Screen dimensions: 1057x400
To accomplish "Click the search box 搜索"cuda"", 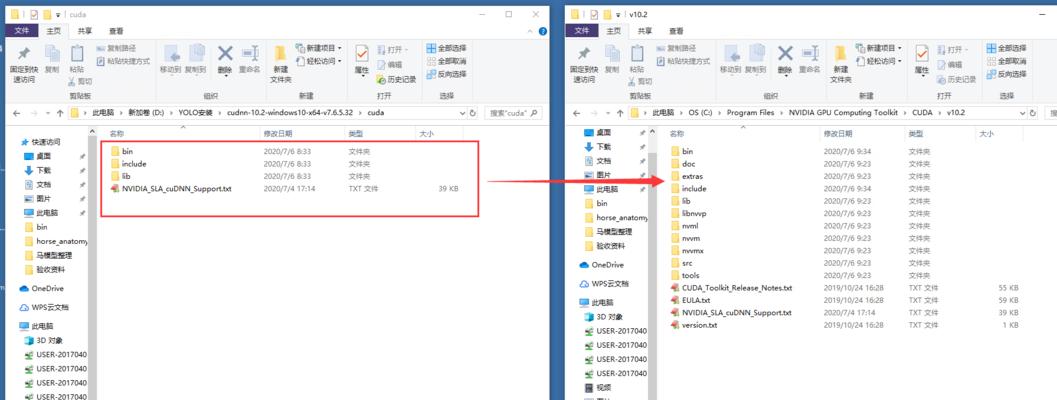I will (513, 113).
